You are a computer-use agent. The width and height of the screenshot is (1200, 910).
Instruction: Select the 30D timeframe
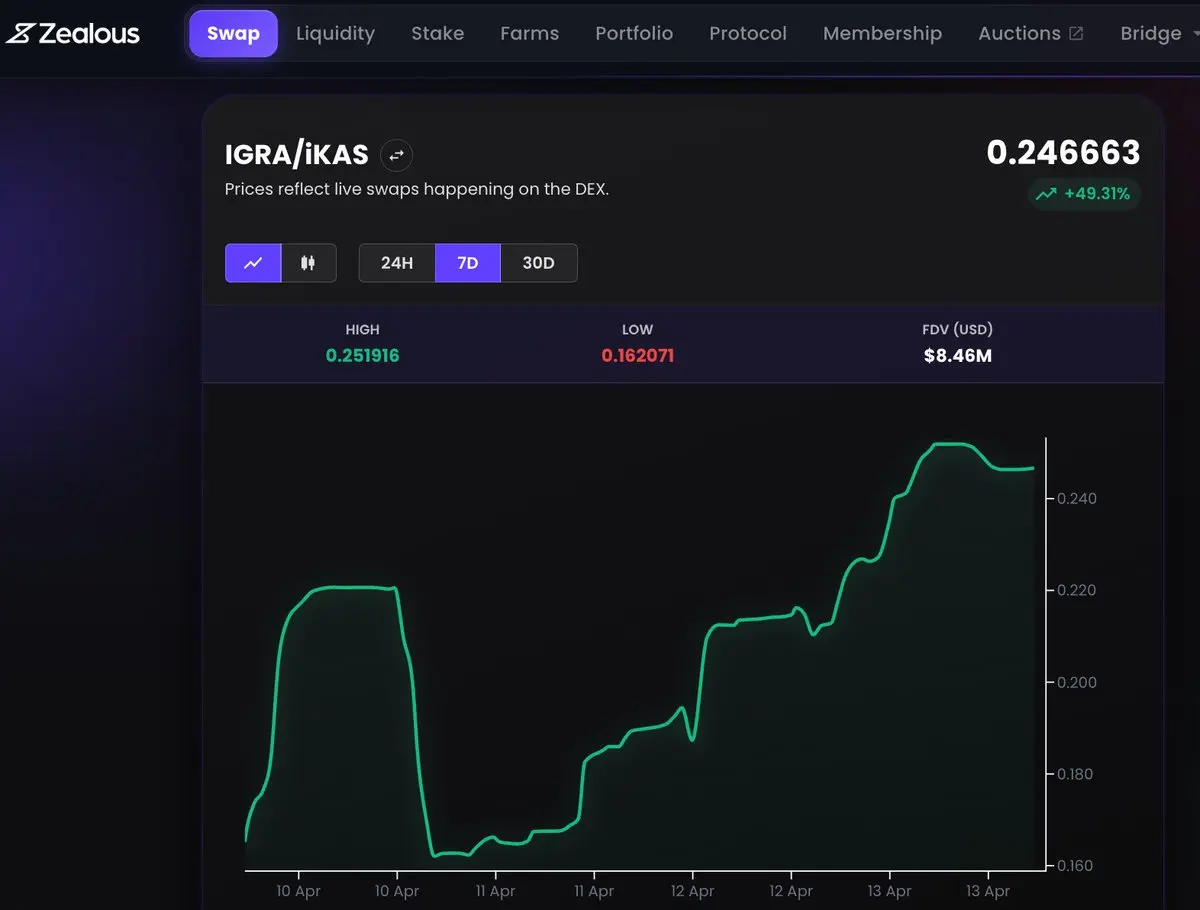(x=538, y=263)
